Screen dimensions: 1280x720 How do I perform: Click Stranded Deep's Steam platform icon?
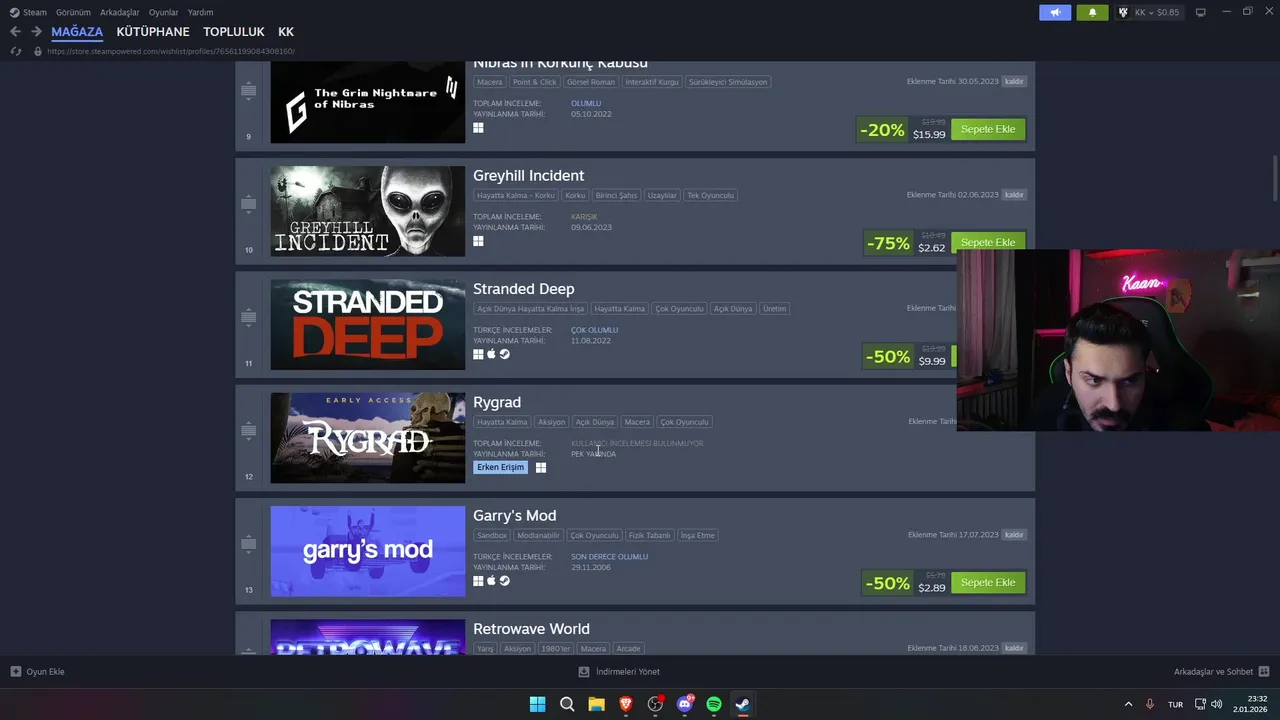[x=504, y=354]
